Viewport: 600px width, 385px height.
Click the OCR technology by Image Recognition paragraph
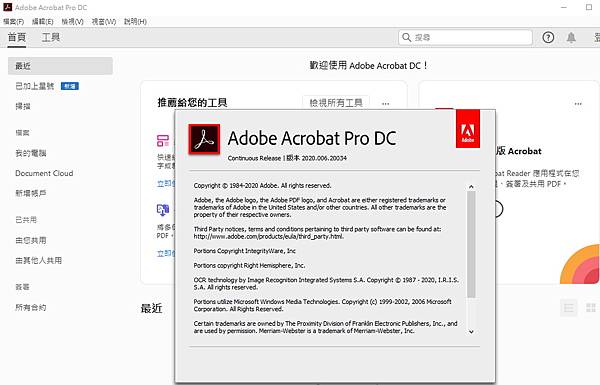[326, 284]
